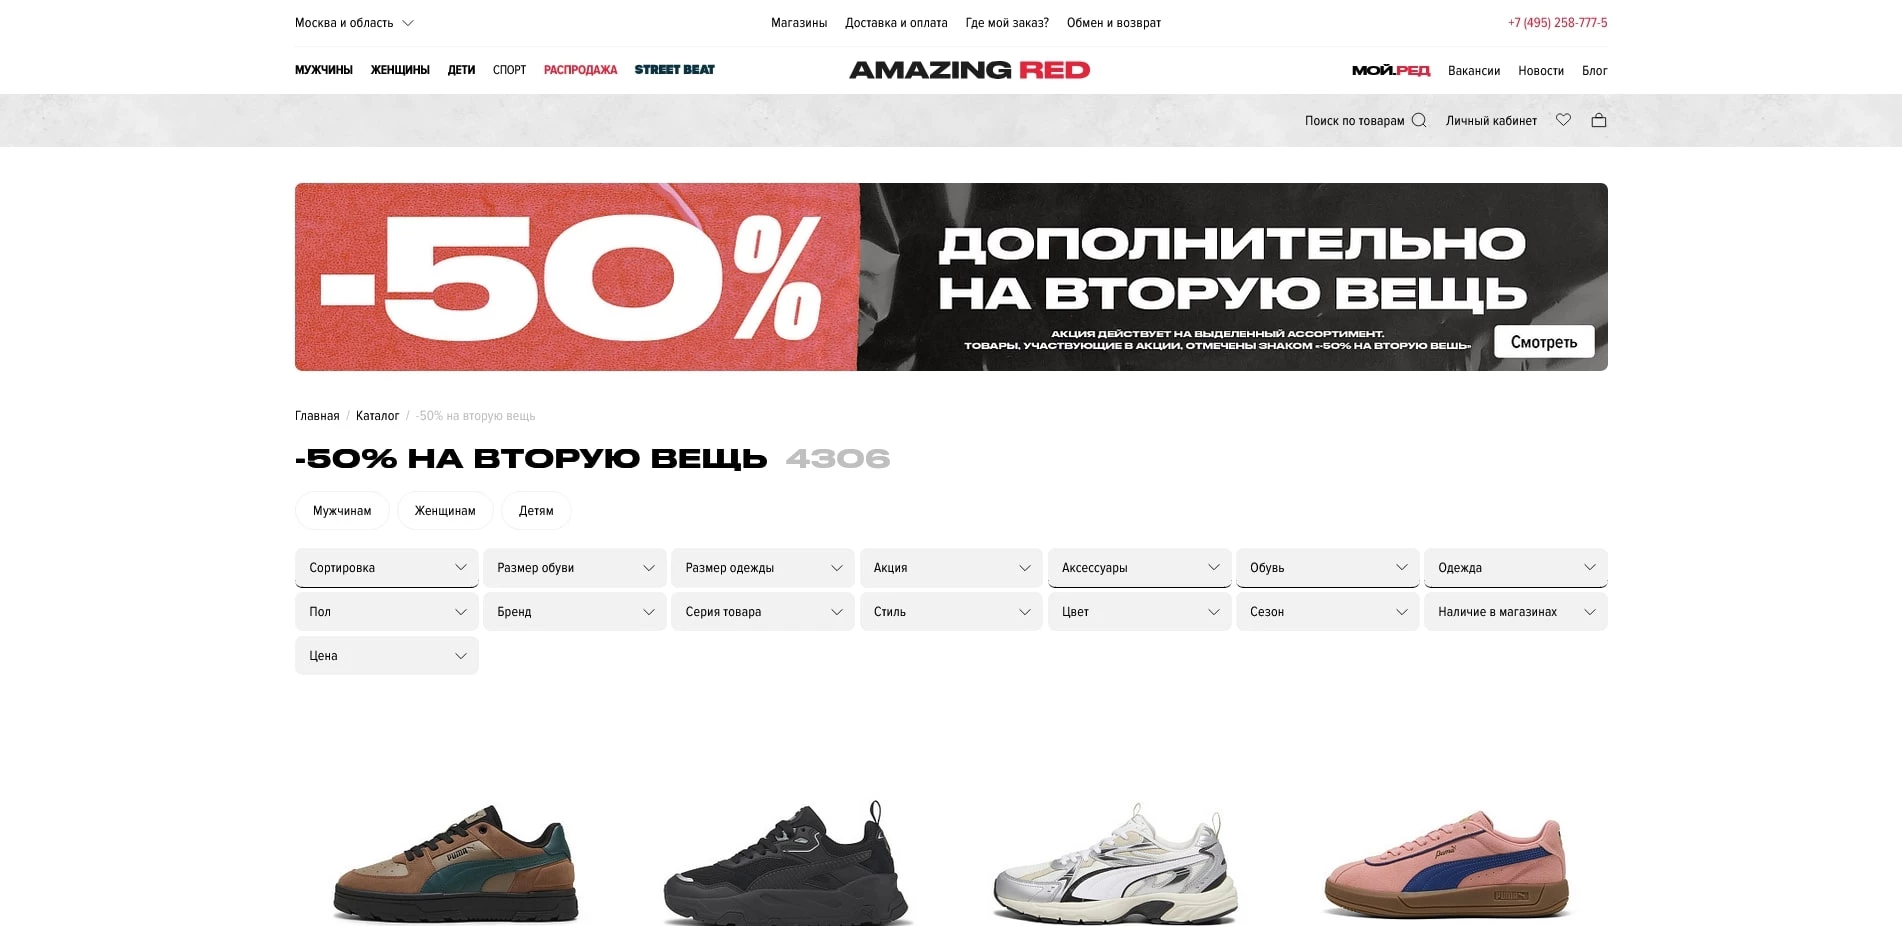1902x926 pixels.
Task: Expand the Размер обуви filter
Action: (x=574, y=568)
